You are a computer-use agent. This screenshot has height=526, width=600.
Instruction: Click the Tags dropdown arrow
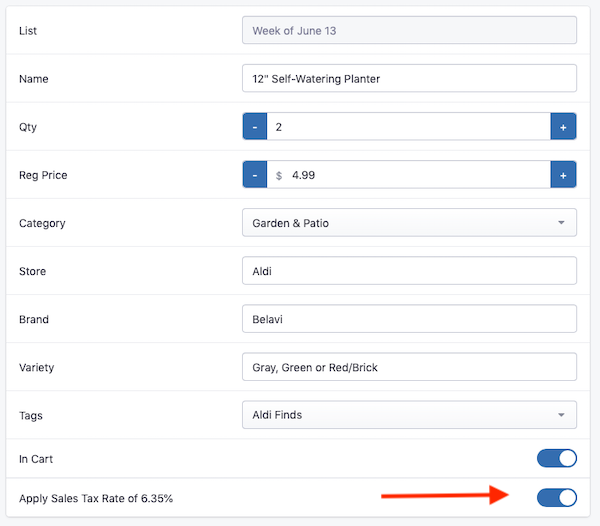[561, 415]
